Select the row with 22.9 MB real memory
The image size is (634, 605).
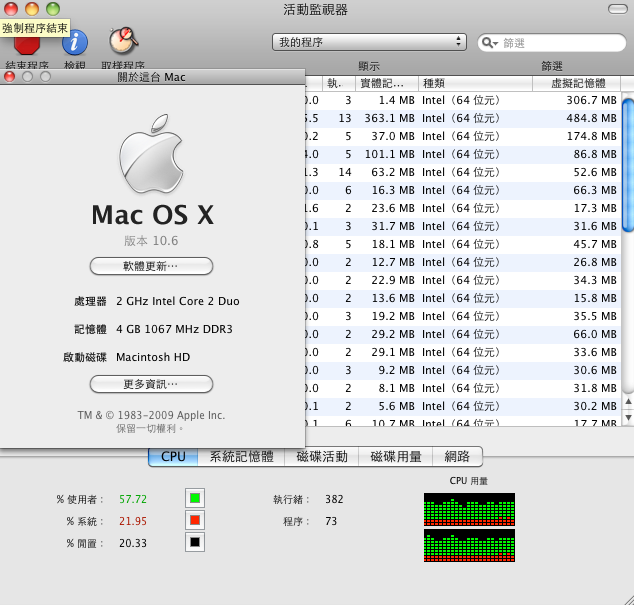(463, 280)
